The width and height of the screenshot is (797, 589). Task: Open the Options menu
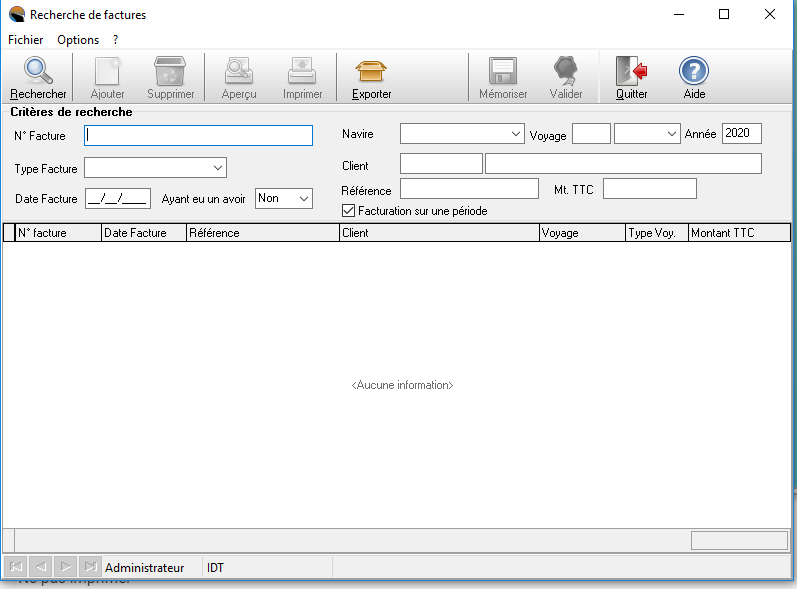[x=78, y=40]
